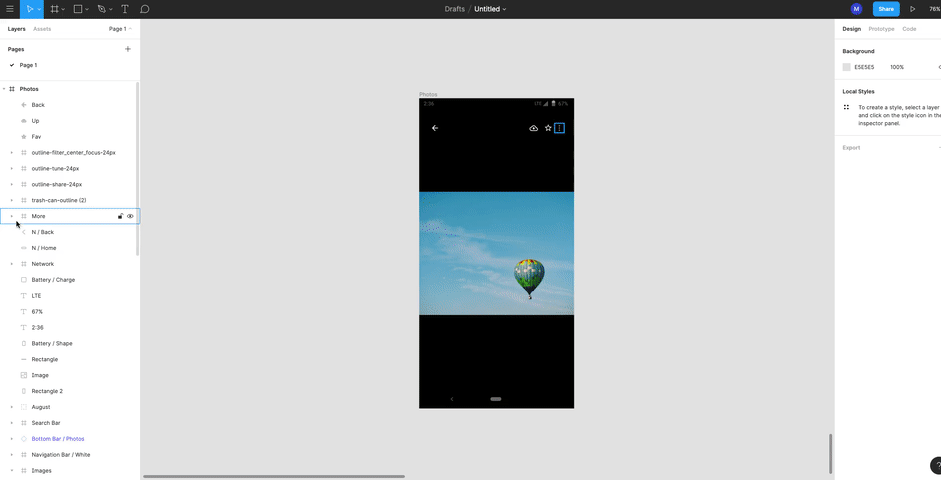Select the Move tool in toolbar
This screenshot has height=480, width=941.
pyautogui.click(x=29, y=9)
